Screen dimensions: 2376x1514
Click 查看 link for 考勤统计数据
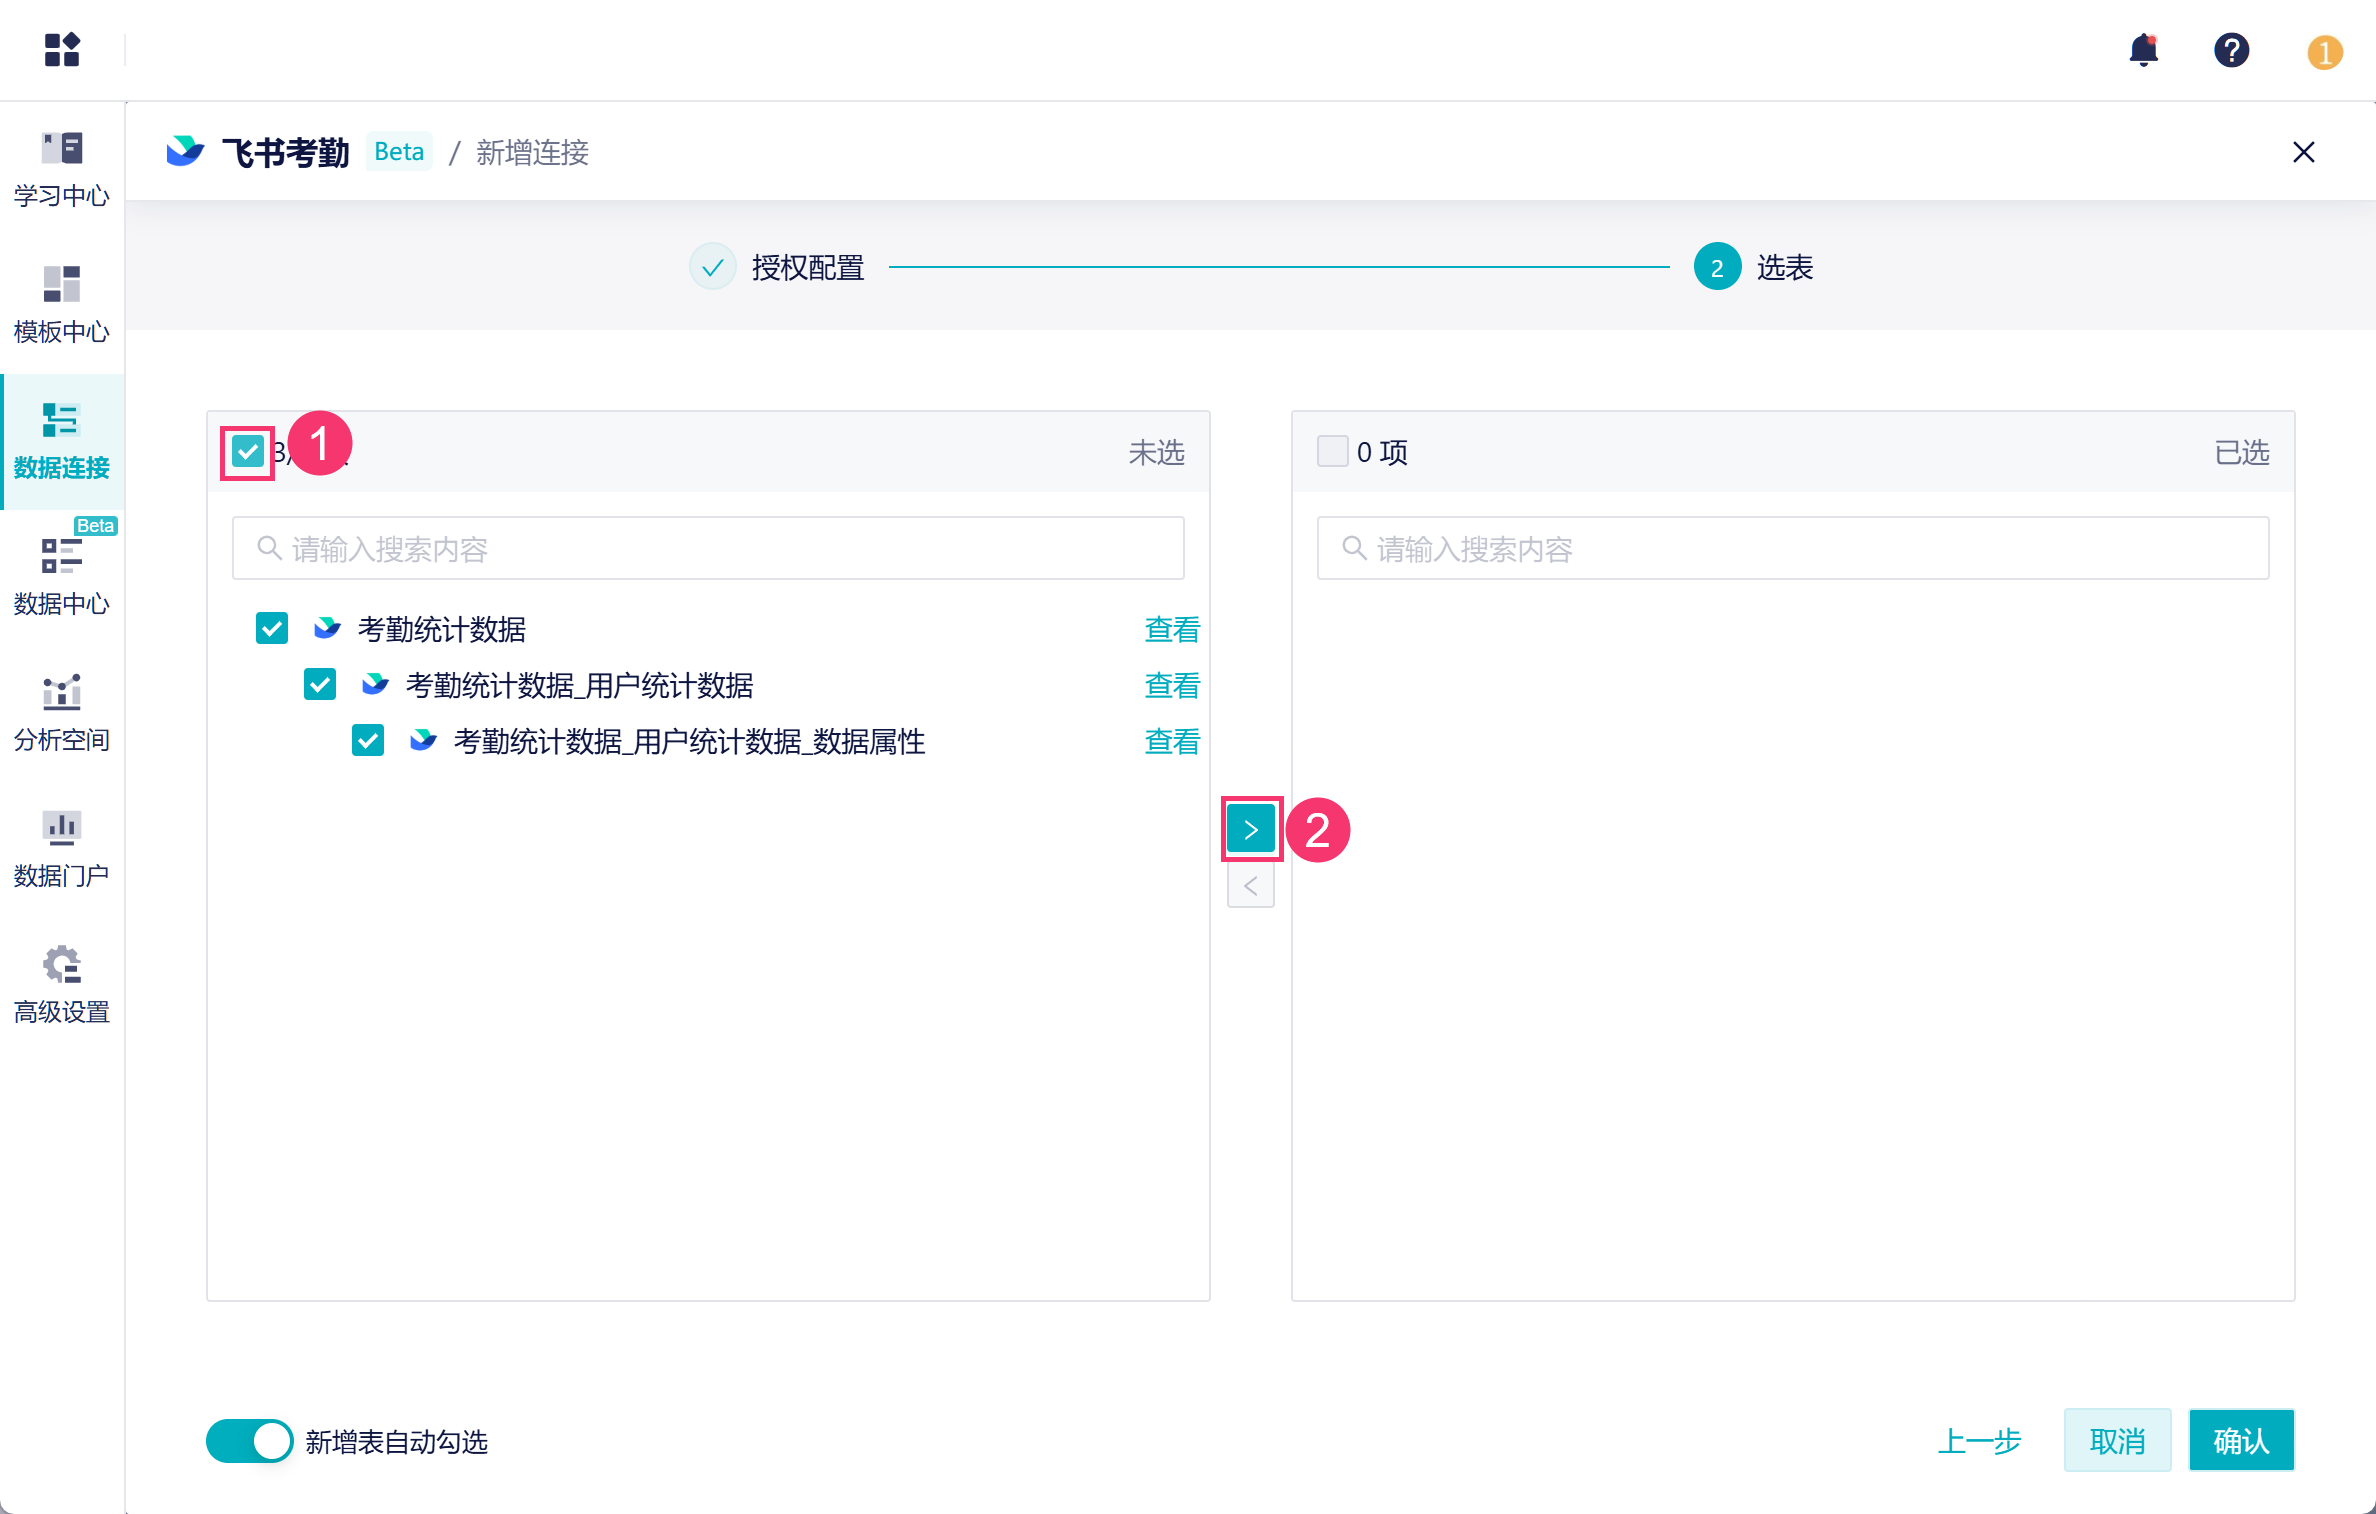click(x=1171, y=629)
